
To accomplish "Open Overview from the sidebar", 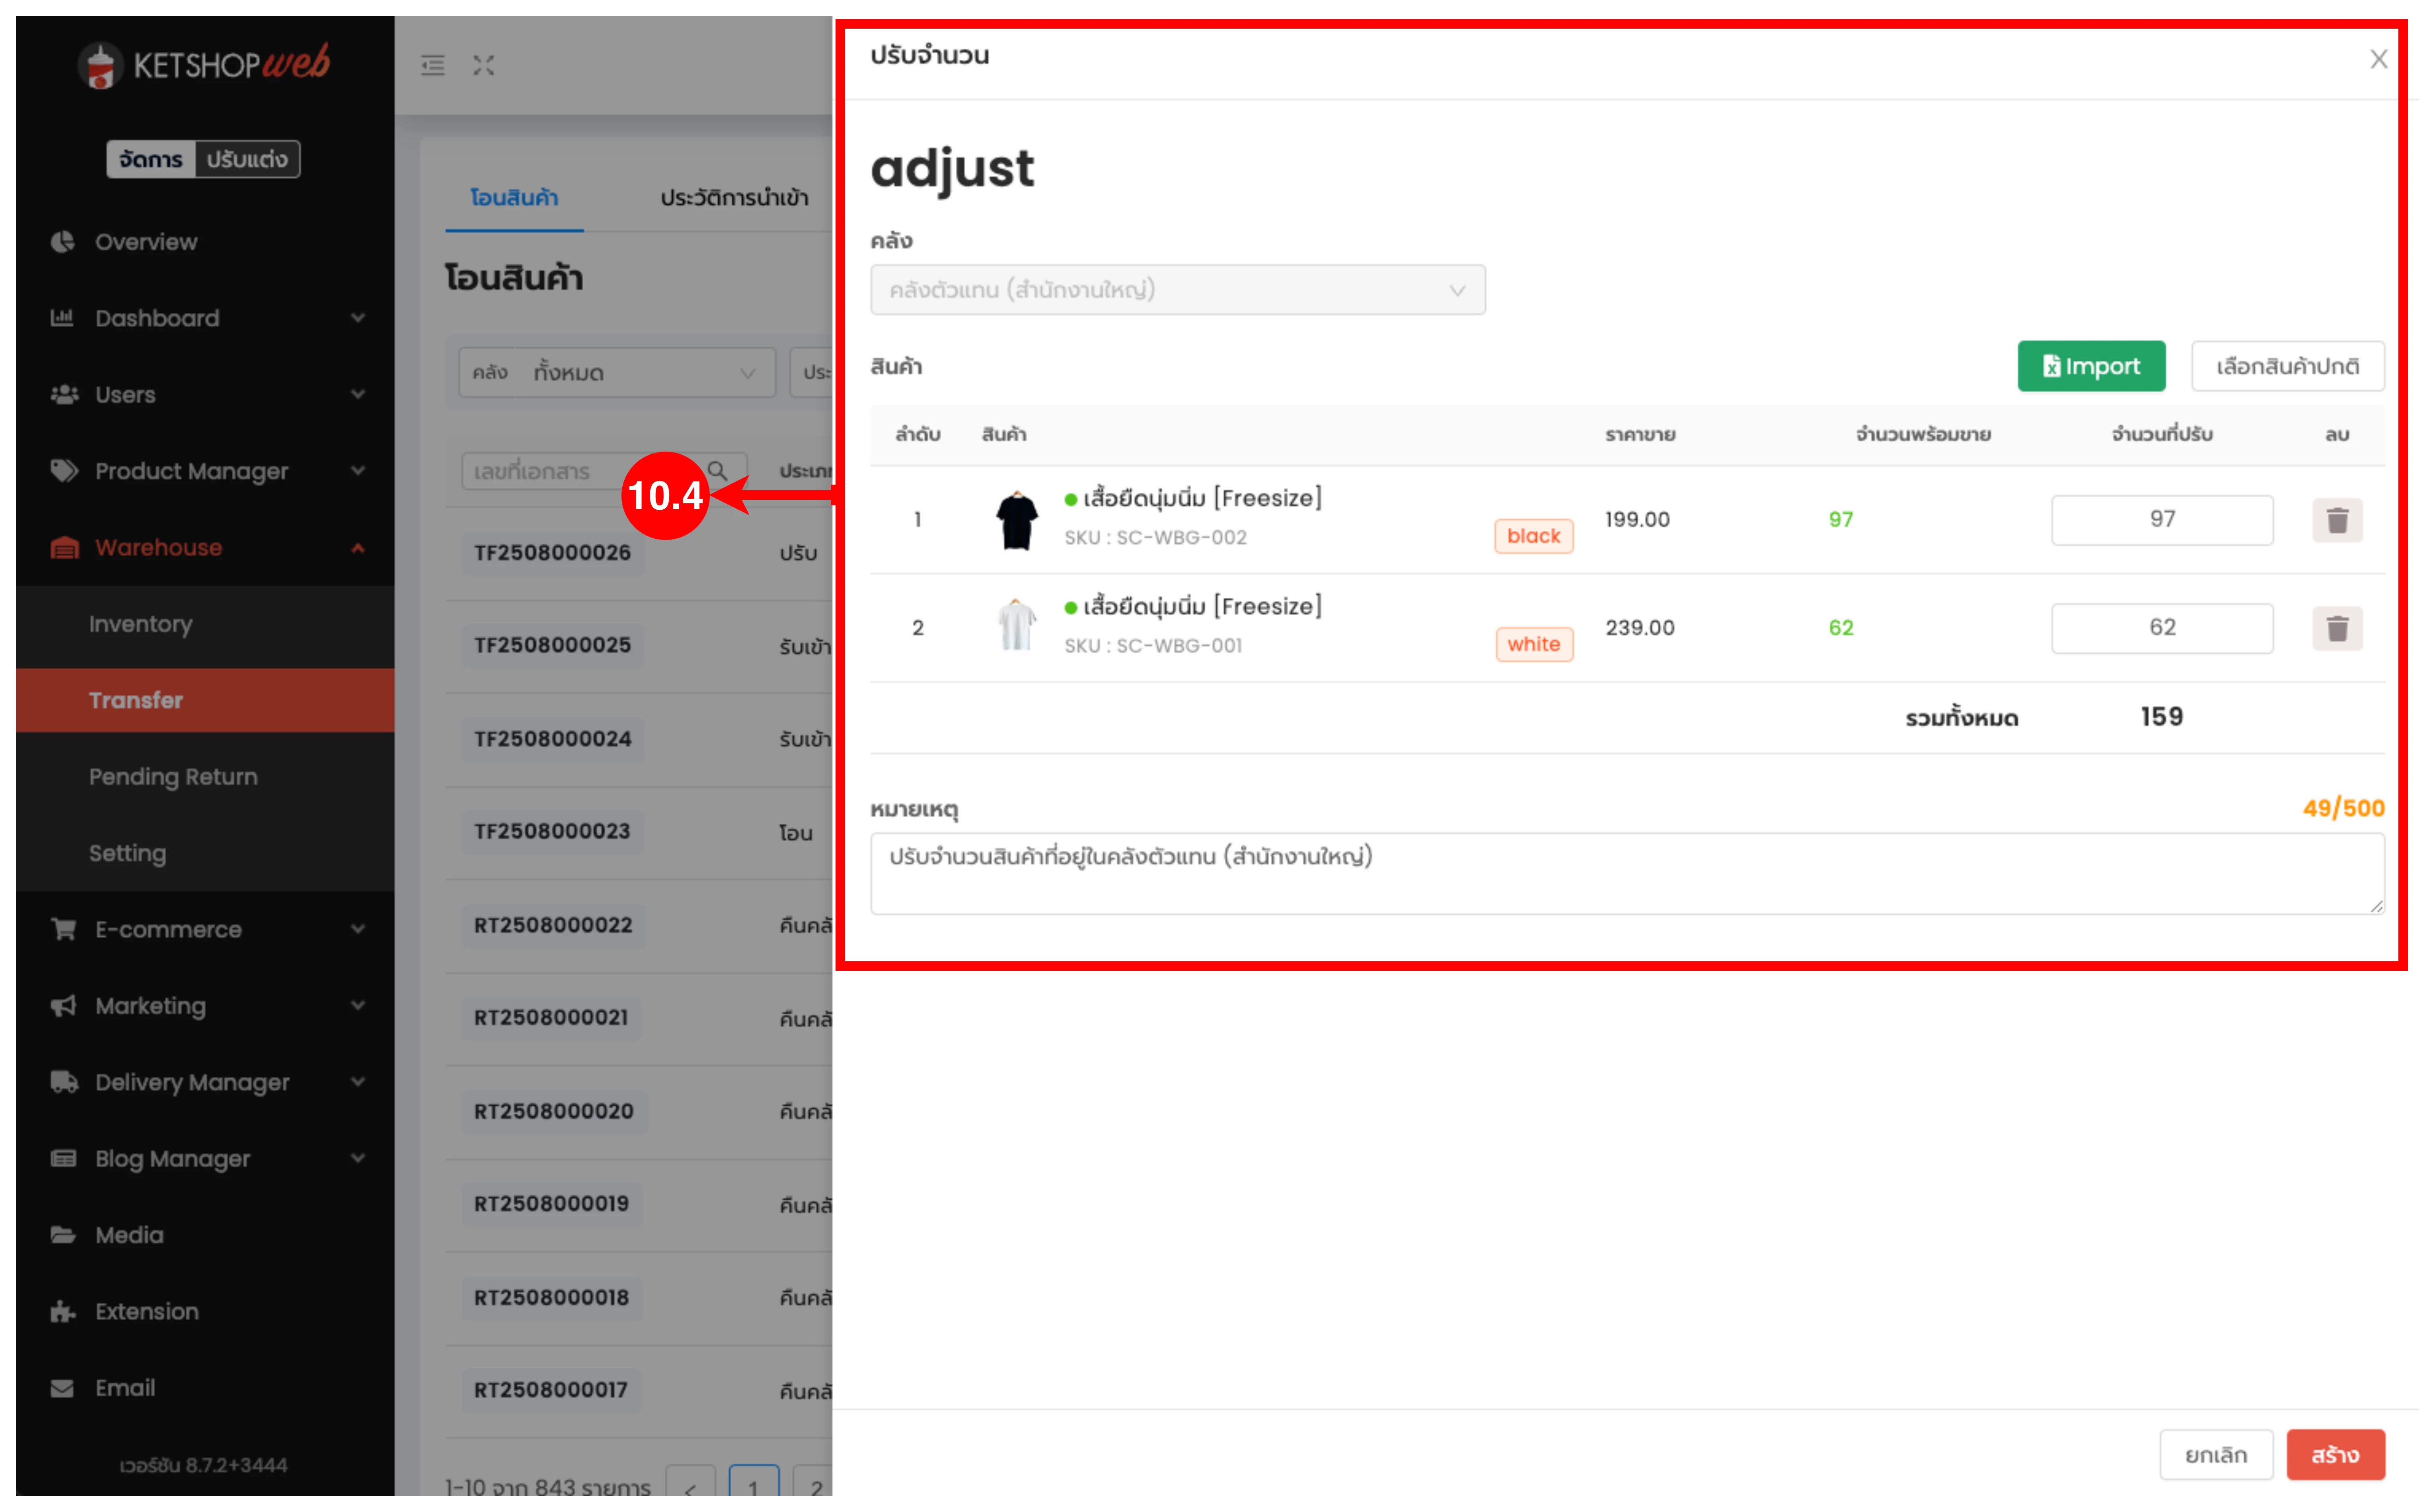I will click(x=146, y=242).
